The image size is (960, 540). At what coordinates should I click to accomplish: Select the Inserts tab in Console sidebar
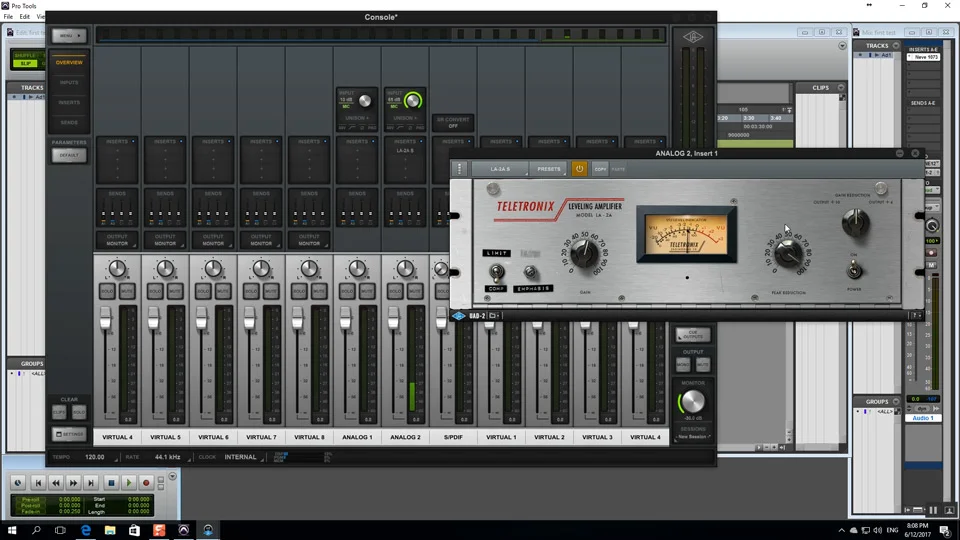(69, 103)
